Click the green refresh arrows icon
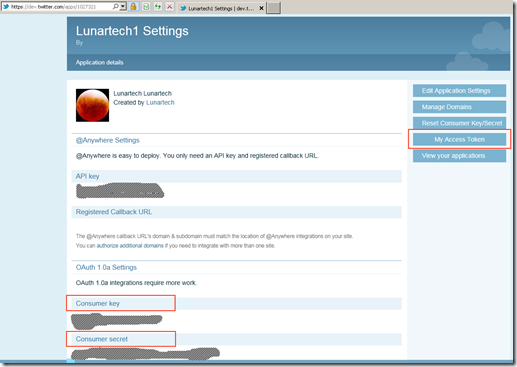517x367 pixels. [x=158, y=6]
